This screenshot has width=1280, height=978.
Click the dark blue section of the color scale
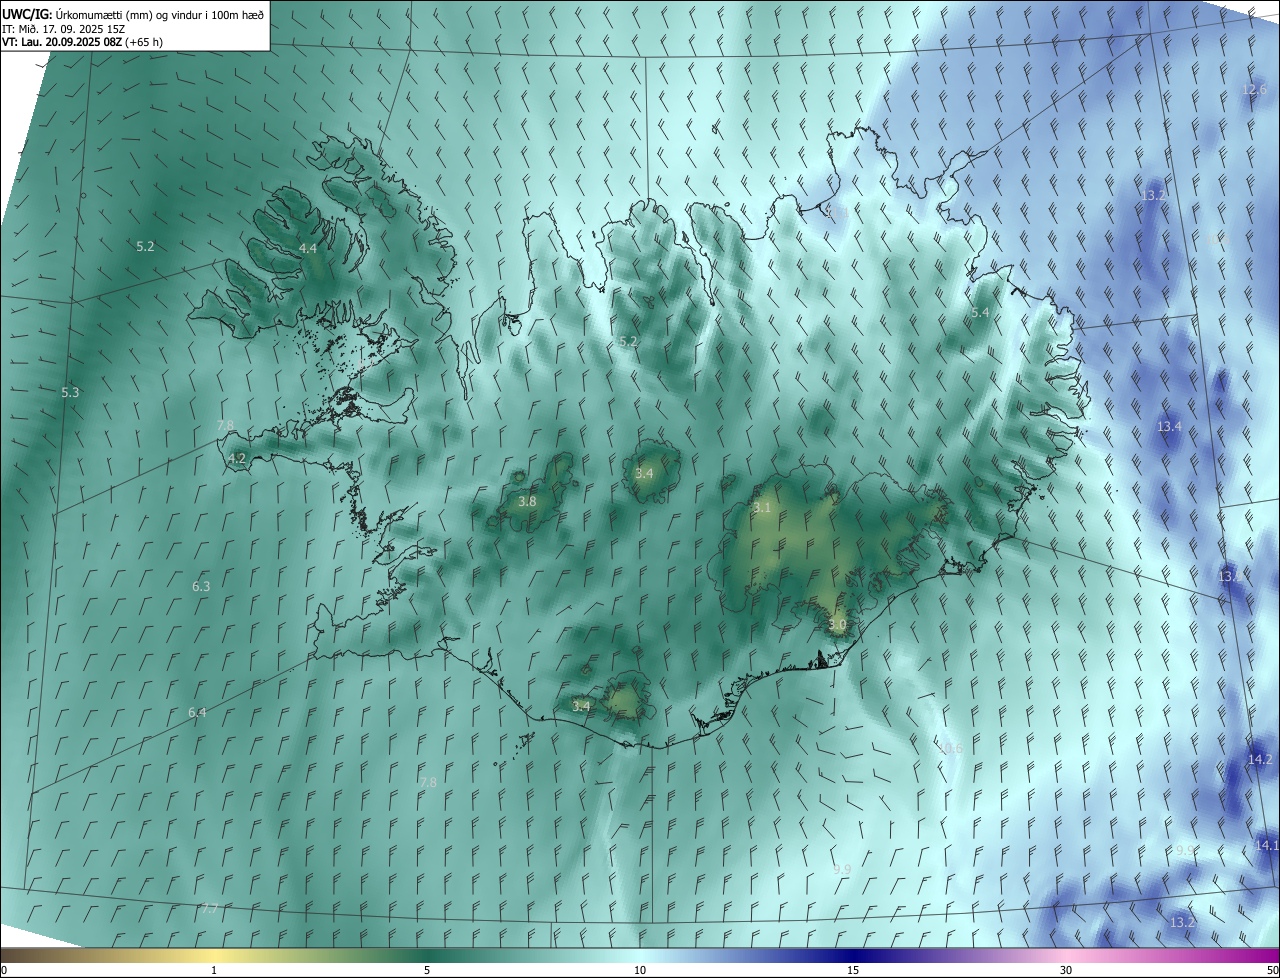855,956
